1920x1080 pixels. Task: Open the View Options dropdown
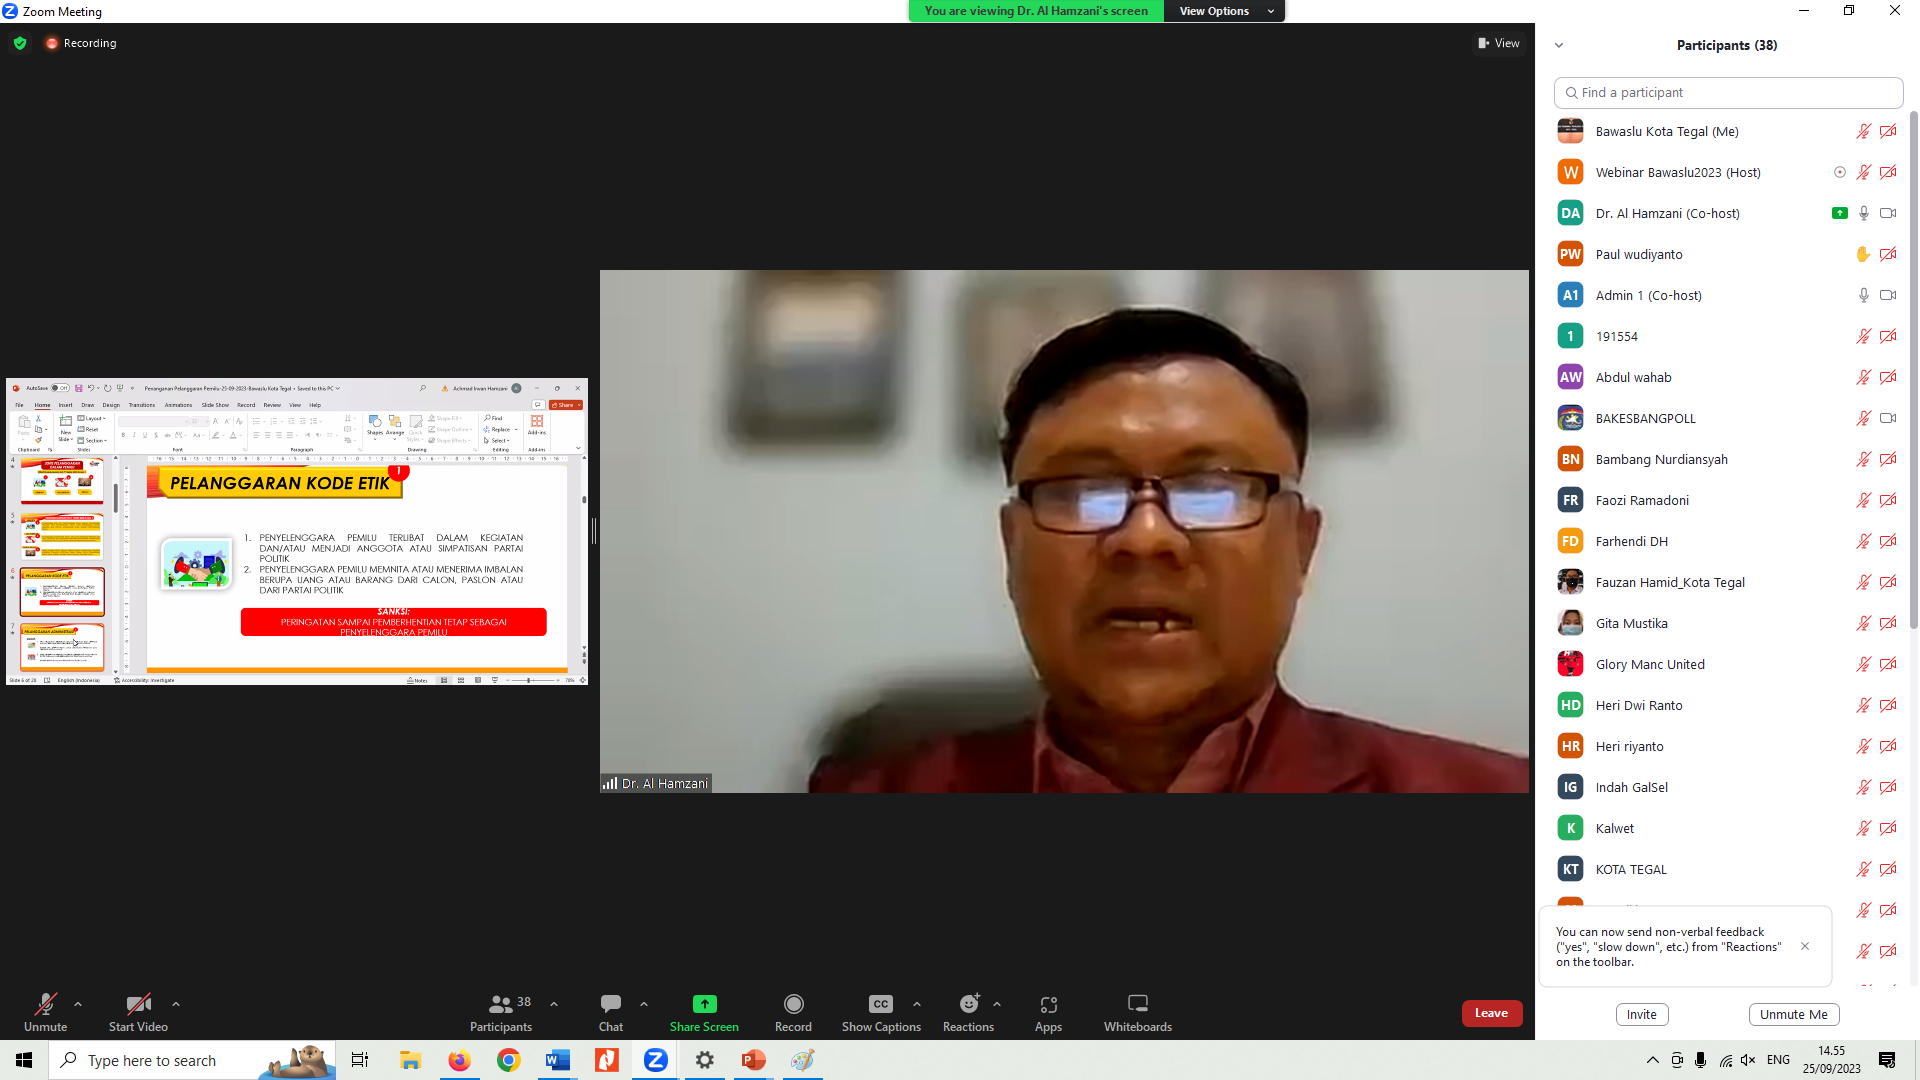coord(1224,11)
